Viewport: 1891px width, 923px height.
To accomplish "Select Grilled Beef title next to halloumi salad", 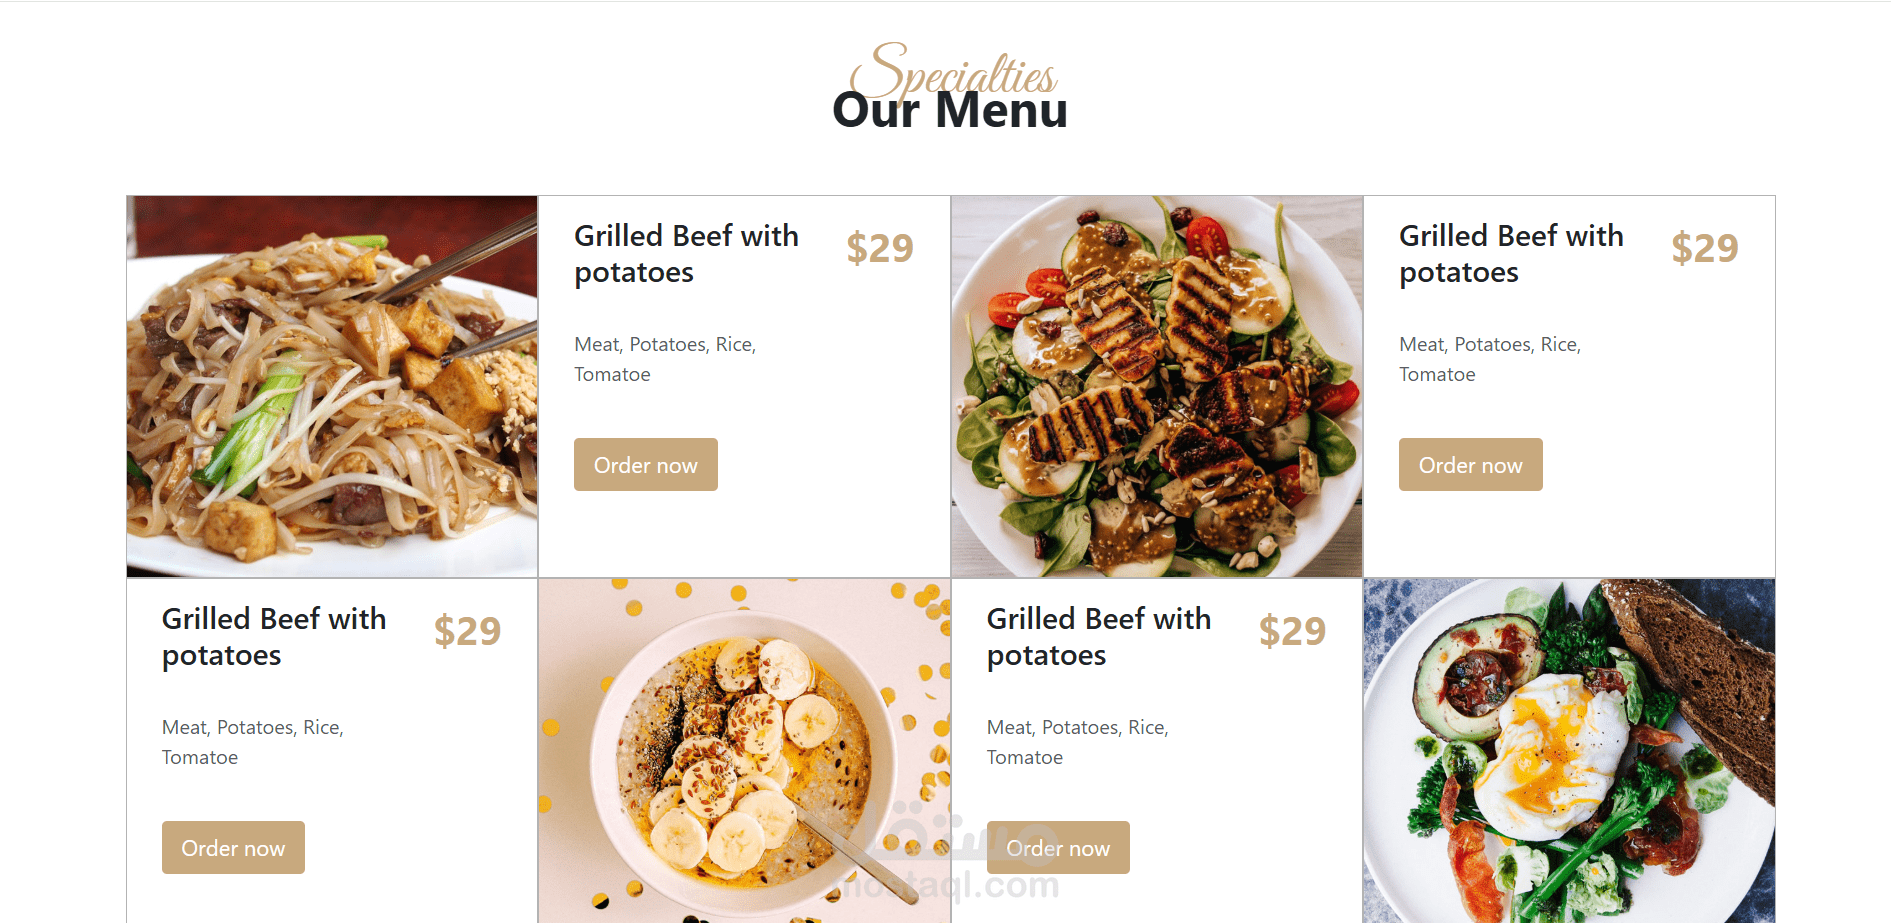I will pyautogui.click(x=1511, y=254).
